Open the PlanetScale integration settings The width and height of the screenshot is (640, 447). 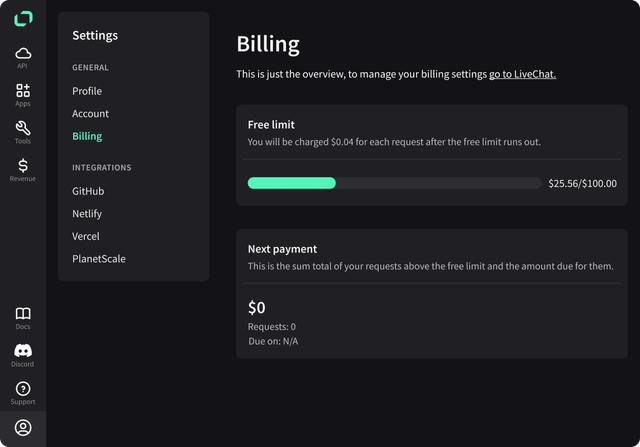coord(99,258)
